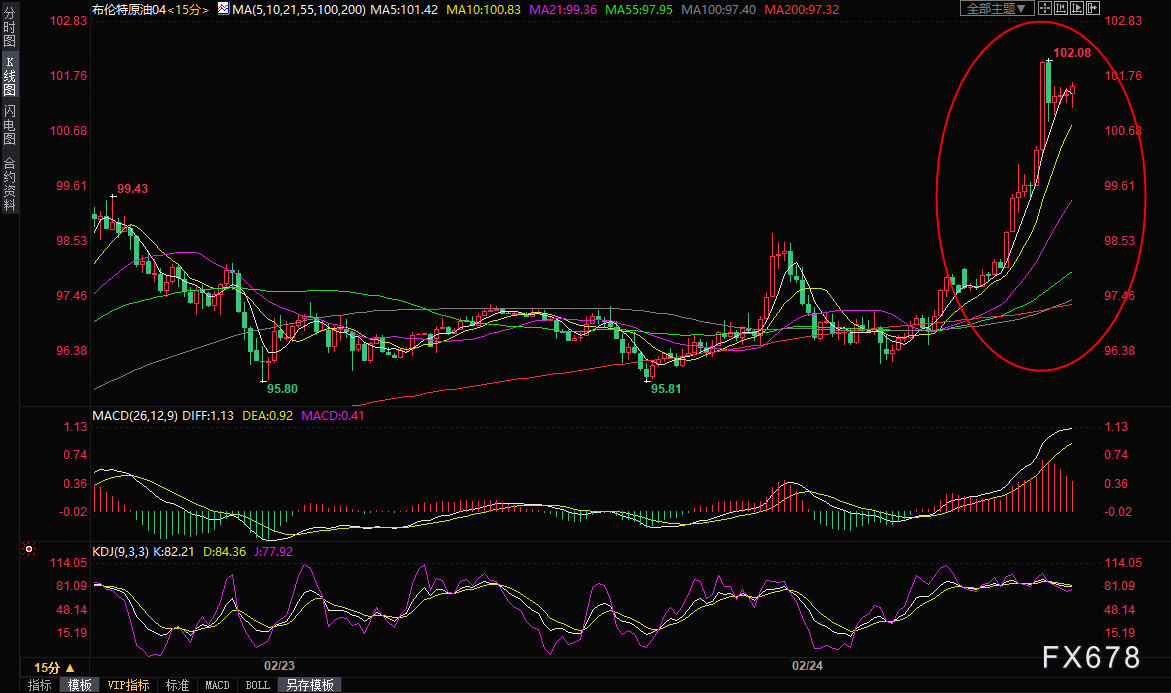Click the 99.43 high price label
The height and width of the screenshot is (693, 1171).
pos(132,188)
